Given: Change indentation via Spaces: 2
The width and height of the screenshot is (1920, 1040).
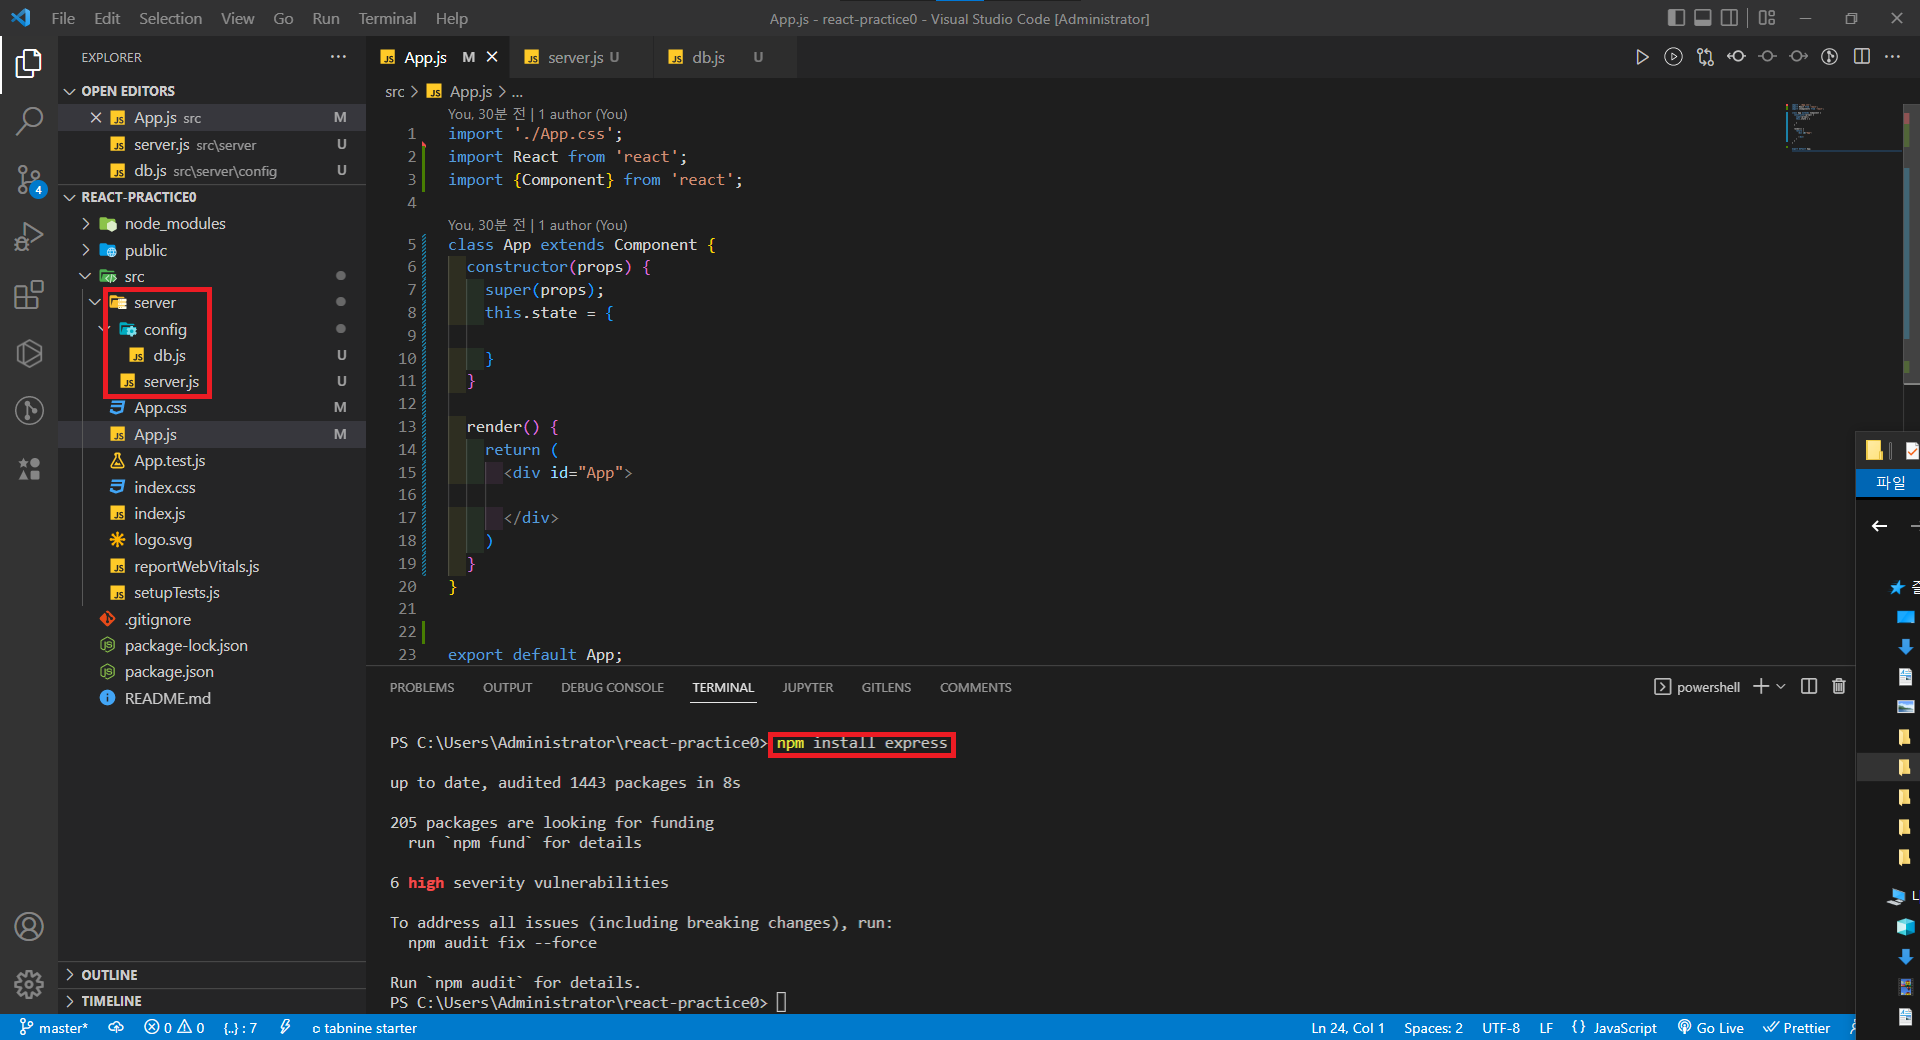Looking at the screenshot, I should click(1433, 1028).
